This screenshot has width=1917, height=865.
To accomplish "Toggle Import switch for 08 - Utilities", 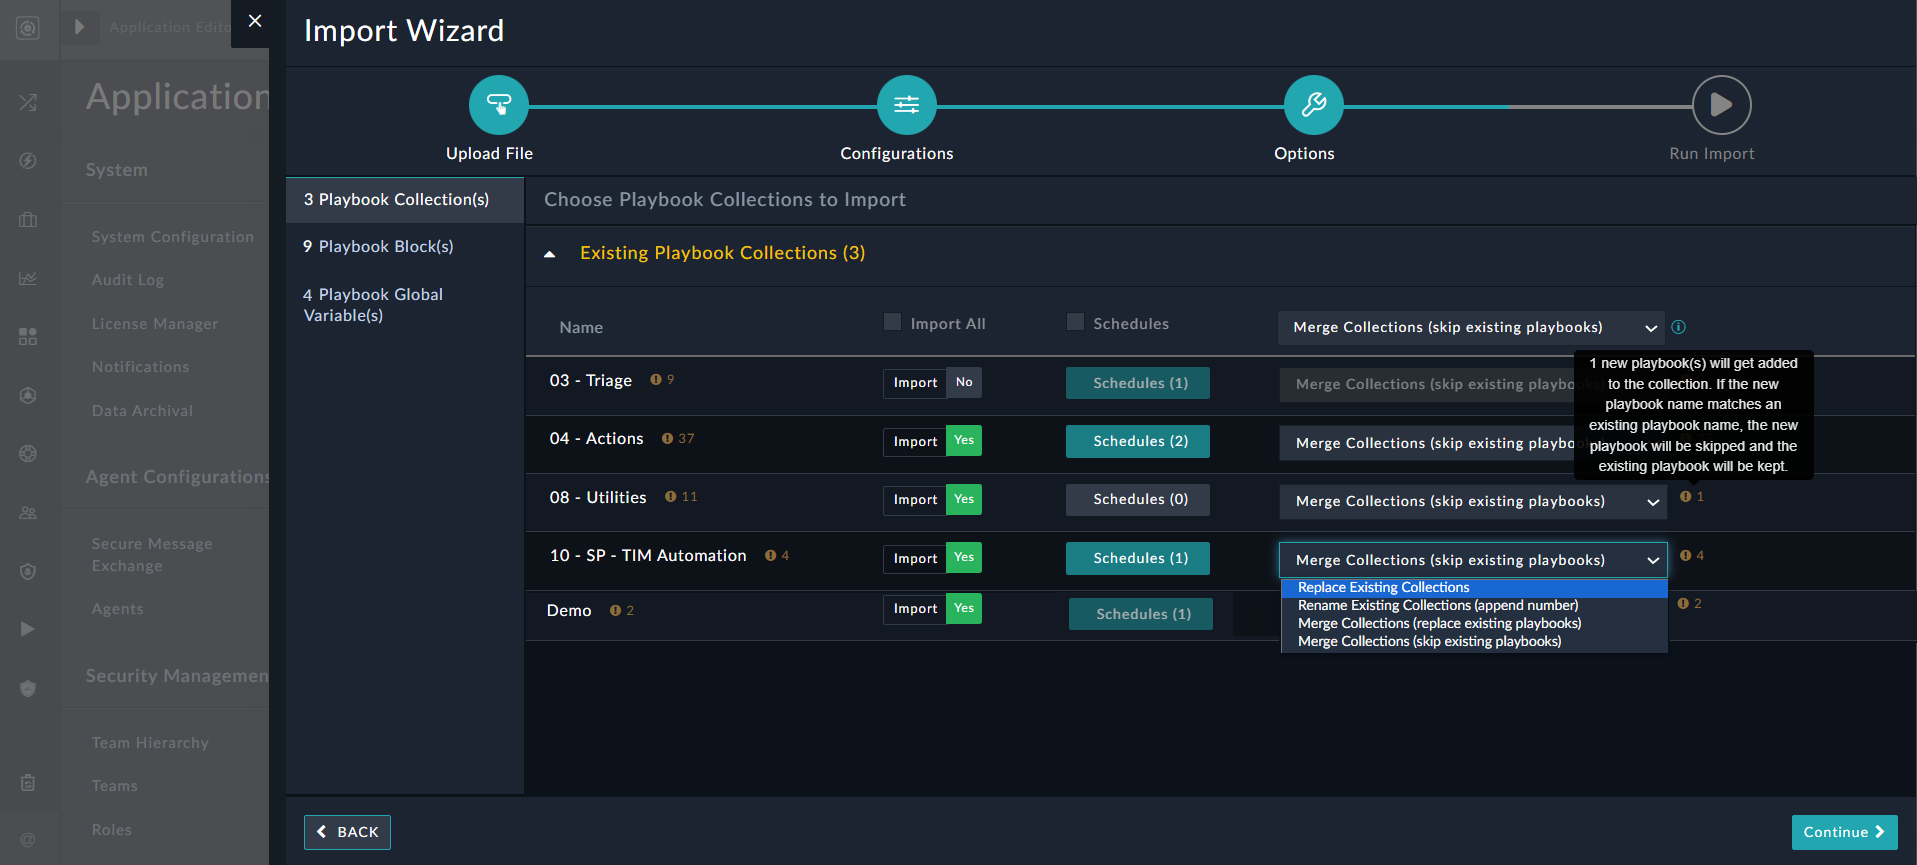I will point(932,500).
